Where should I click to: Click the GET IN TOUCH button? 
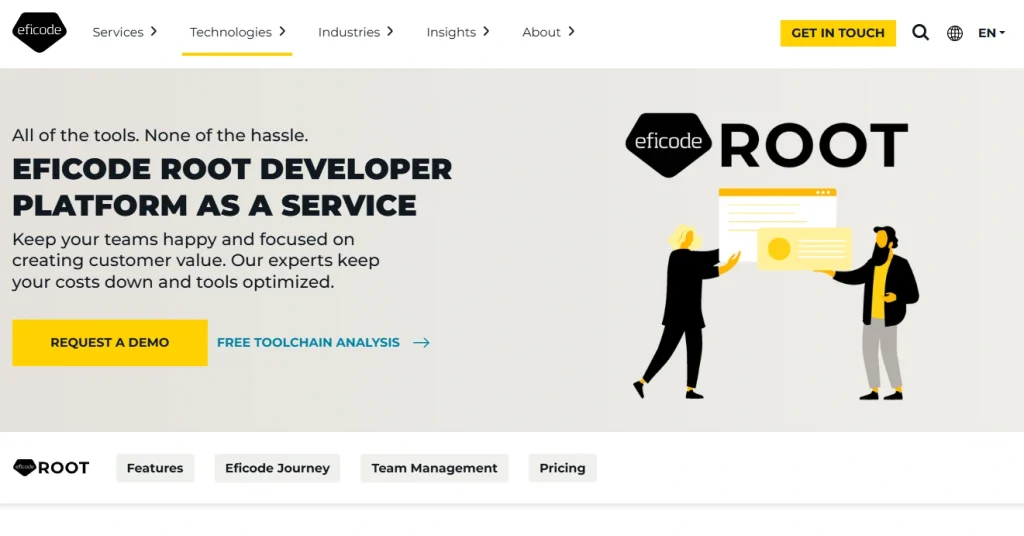point(838,33)
